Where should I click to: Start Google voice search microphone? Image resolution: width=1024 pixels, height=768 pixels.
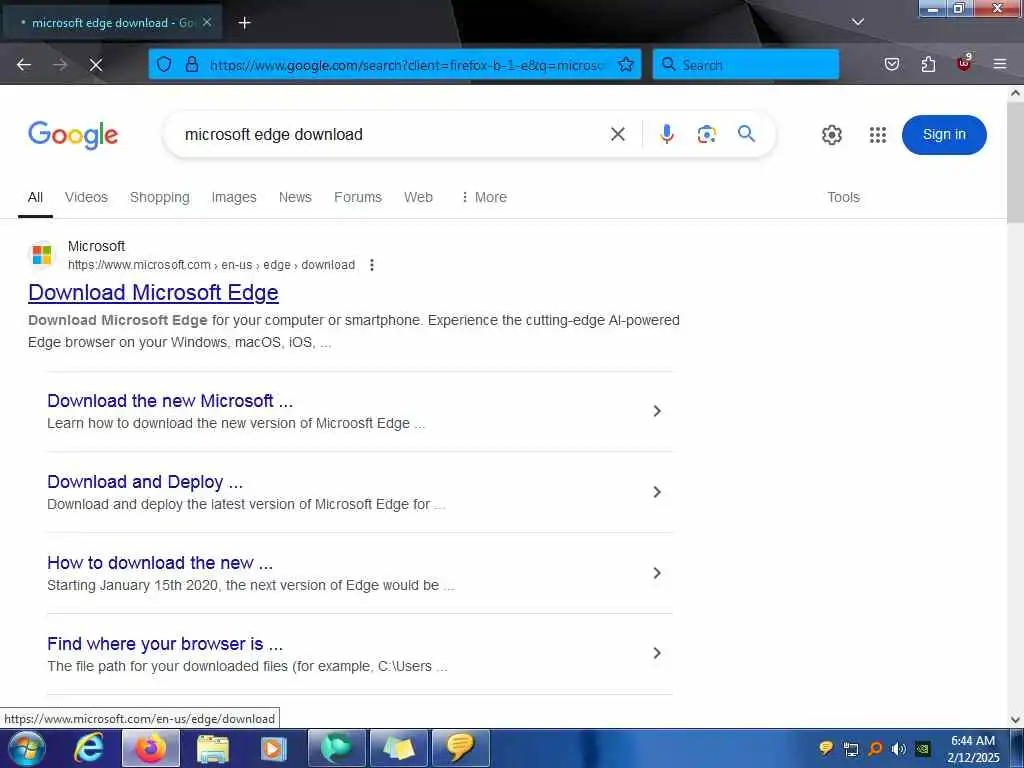point(666,135)
